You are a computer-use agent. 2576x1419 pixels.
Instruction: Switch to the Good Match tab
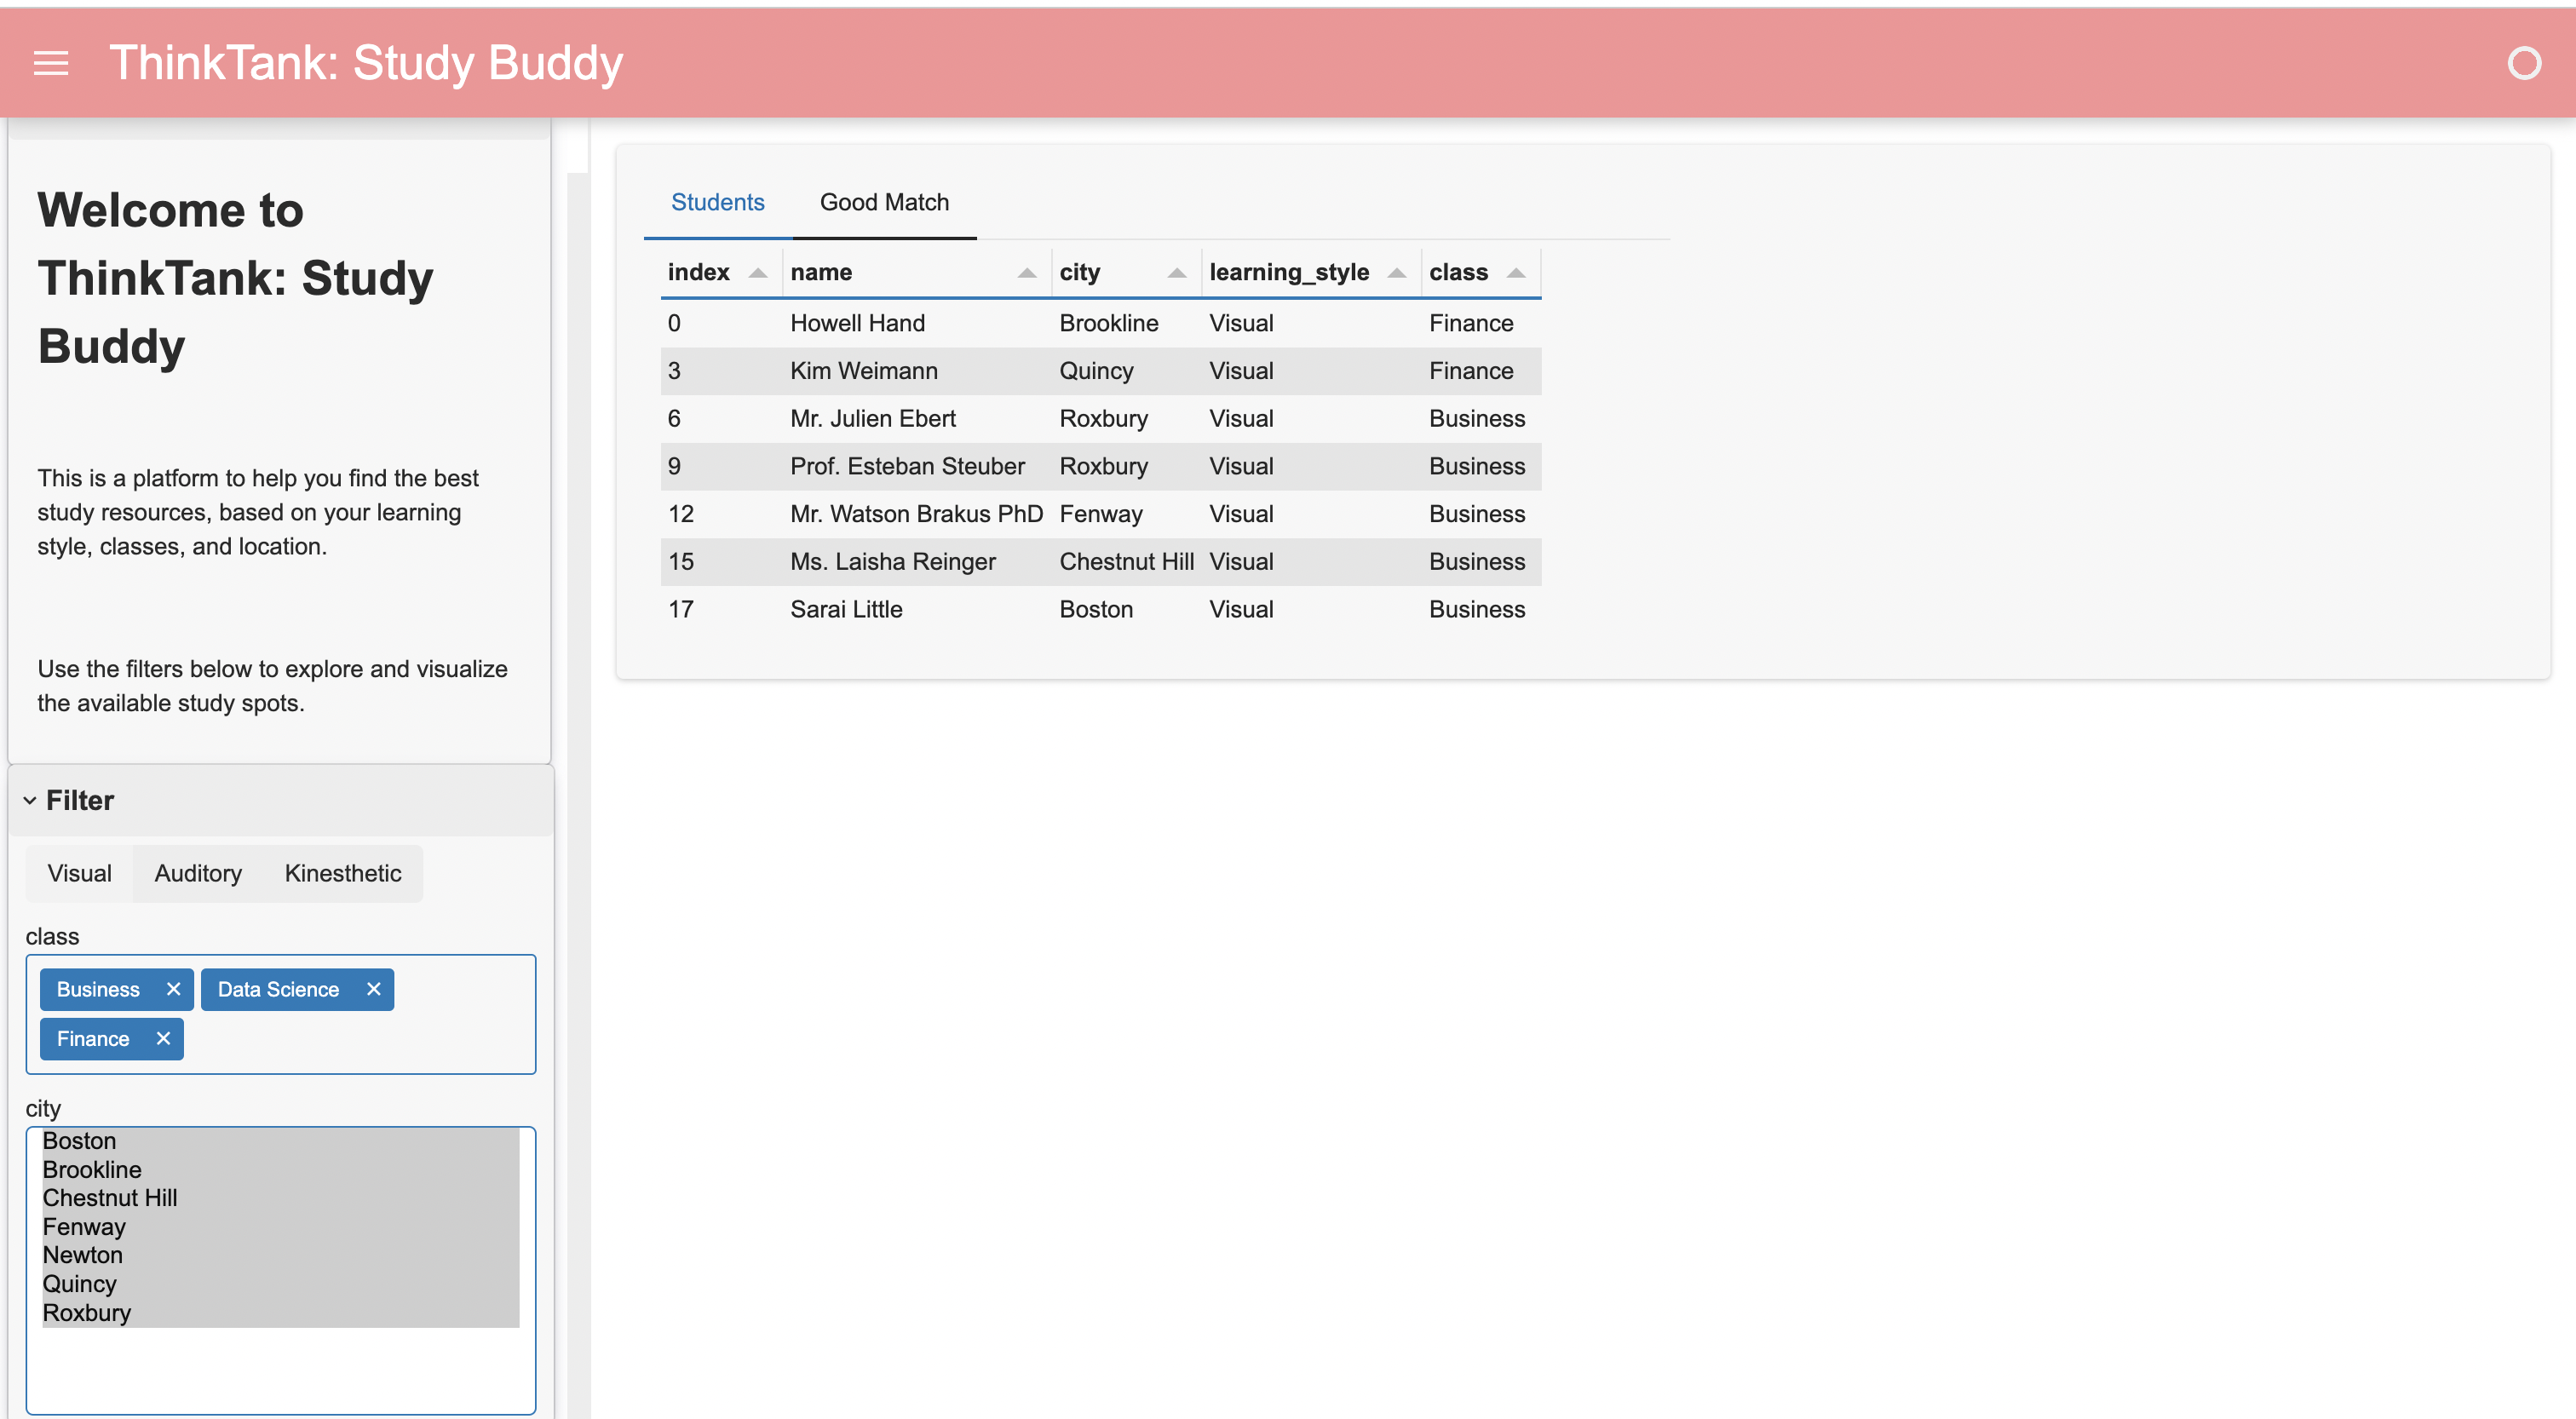click(883, 202)
